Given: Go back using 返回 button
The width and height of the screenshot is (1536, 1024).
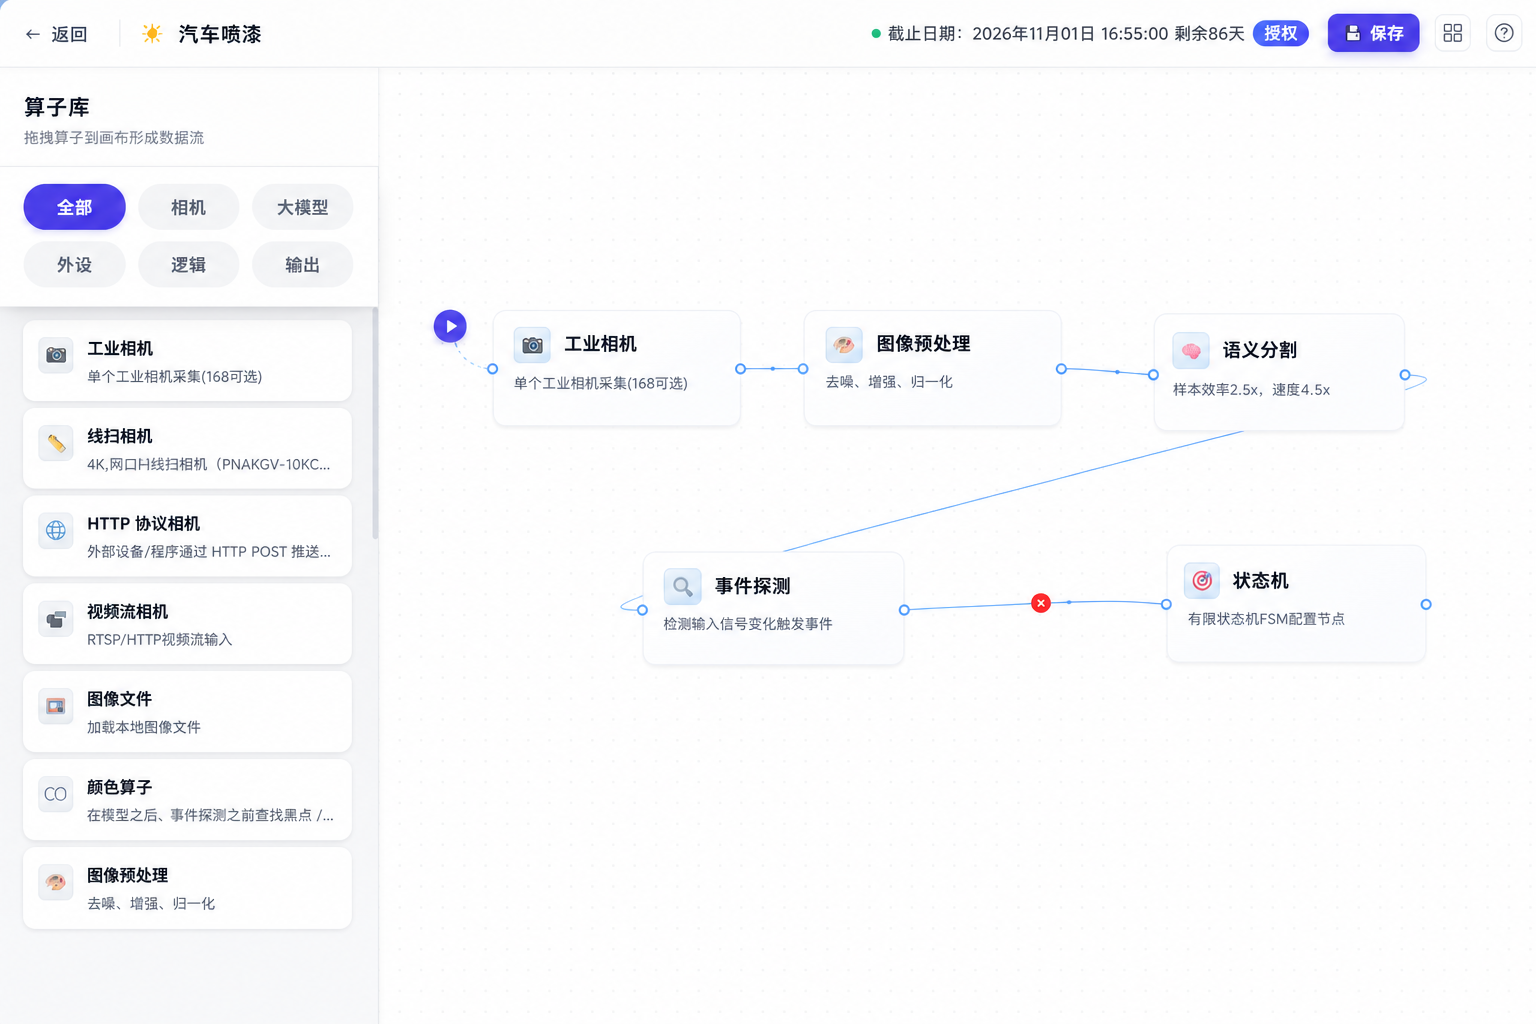Looking at the screenshot, I should [x=57, y=34].
